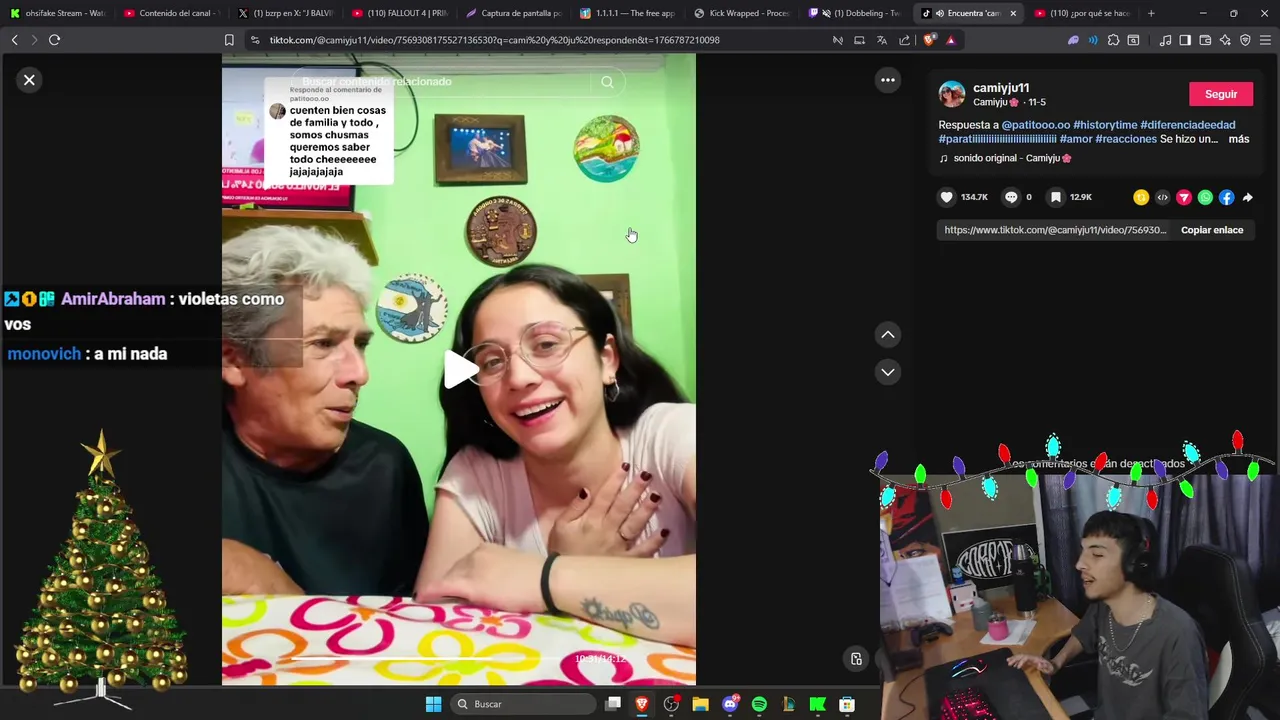Click the taskbar Buscar search box

(x=523, y=704)
